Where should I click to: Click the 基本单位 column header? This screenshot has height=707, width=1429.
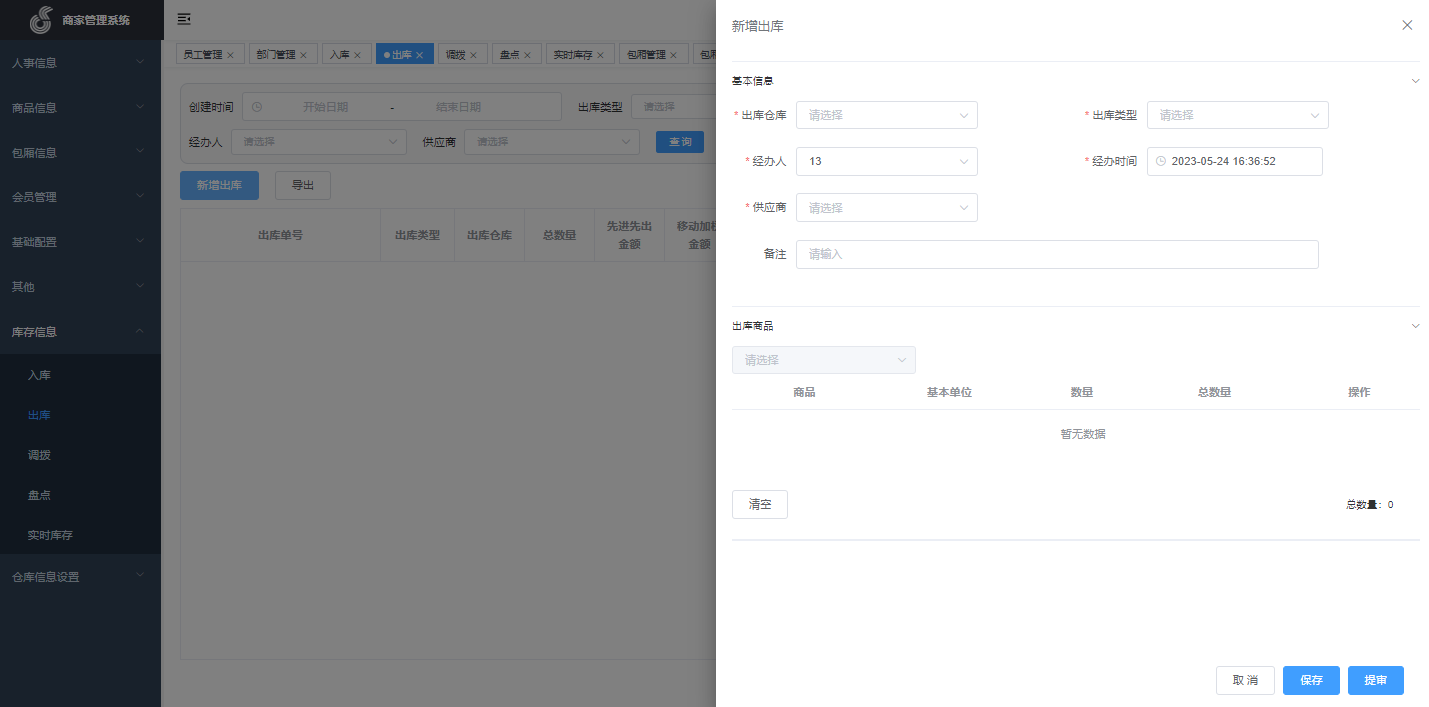coord(949,392)
